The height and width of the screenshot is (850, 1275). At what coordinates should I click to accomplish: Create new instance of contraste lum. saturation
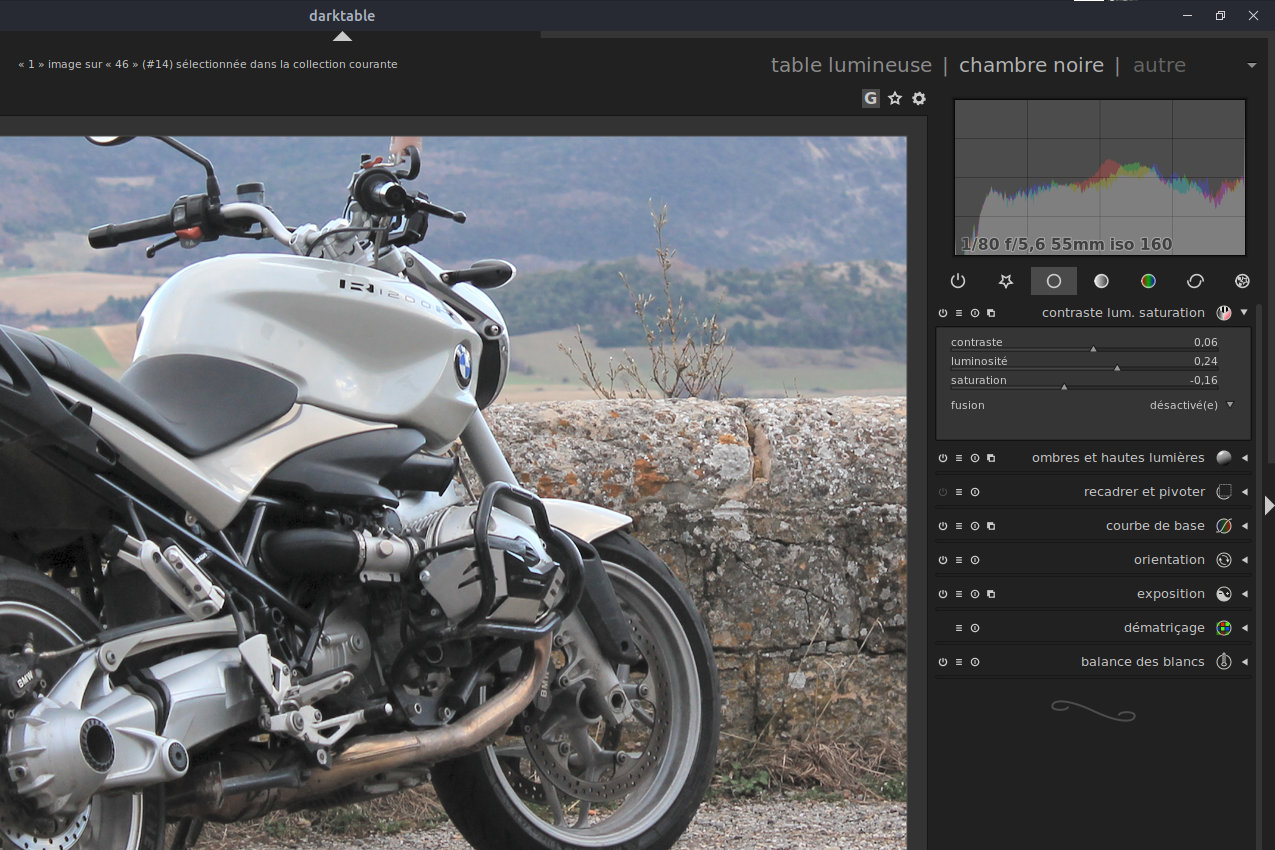click(x=991, y=313)
